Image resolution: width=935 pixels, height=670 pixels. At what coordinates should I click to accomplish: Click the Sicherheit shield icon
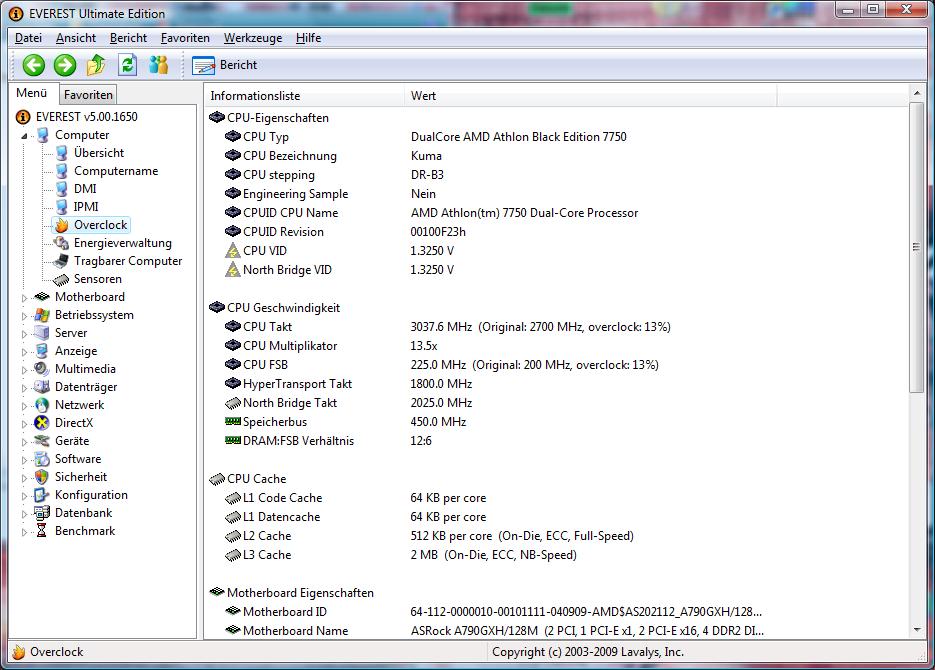click(x=42, y=477)
